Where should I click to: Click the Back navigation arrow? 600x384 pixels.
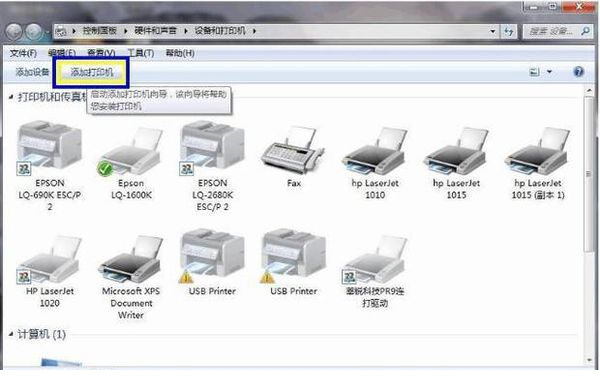click(x=15, y=32)
